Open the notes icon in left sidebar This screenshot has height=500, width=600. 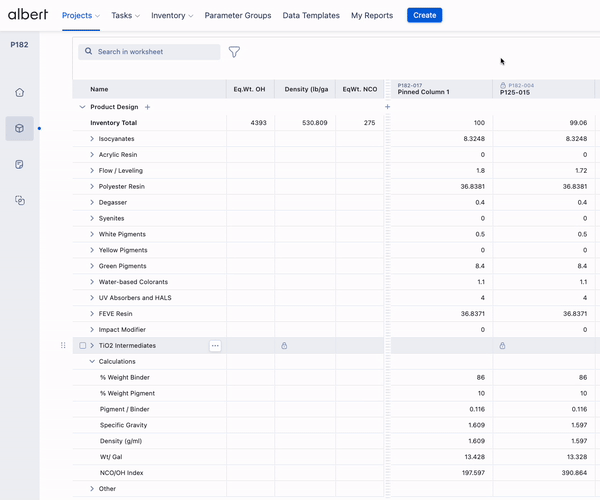tap(20, 164)
